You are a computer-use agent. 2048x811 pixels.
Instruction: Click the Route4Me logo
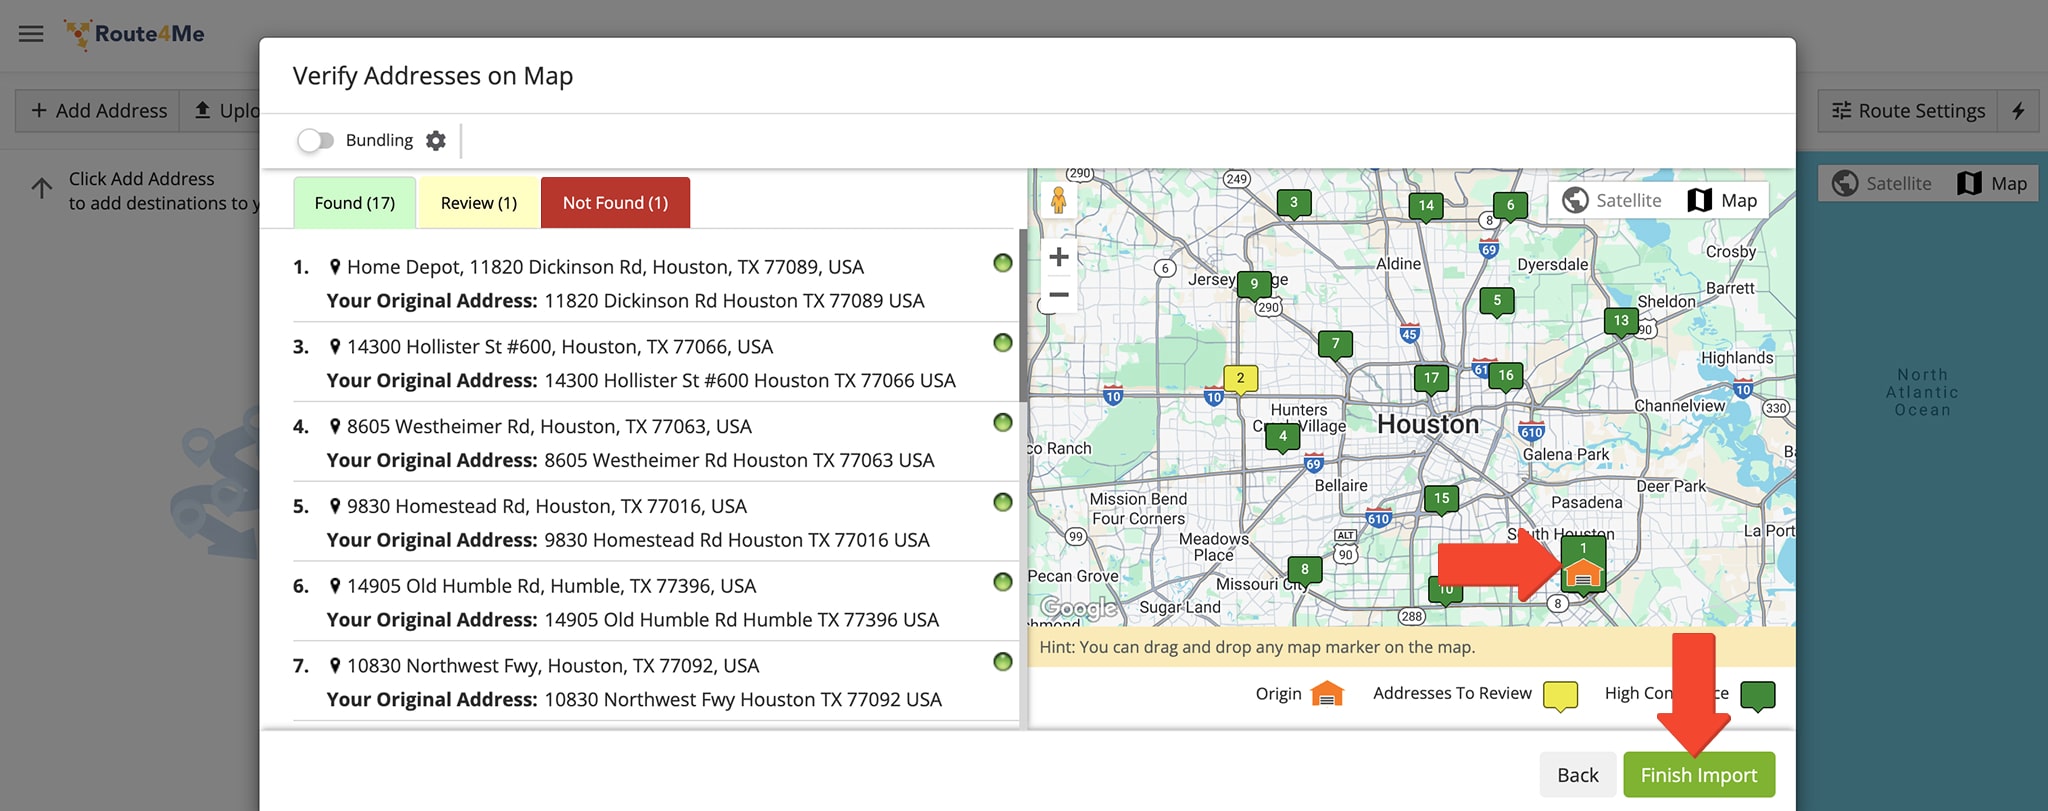pyautogui.click(x=134, y=34)
